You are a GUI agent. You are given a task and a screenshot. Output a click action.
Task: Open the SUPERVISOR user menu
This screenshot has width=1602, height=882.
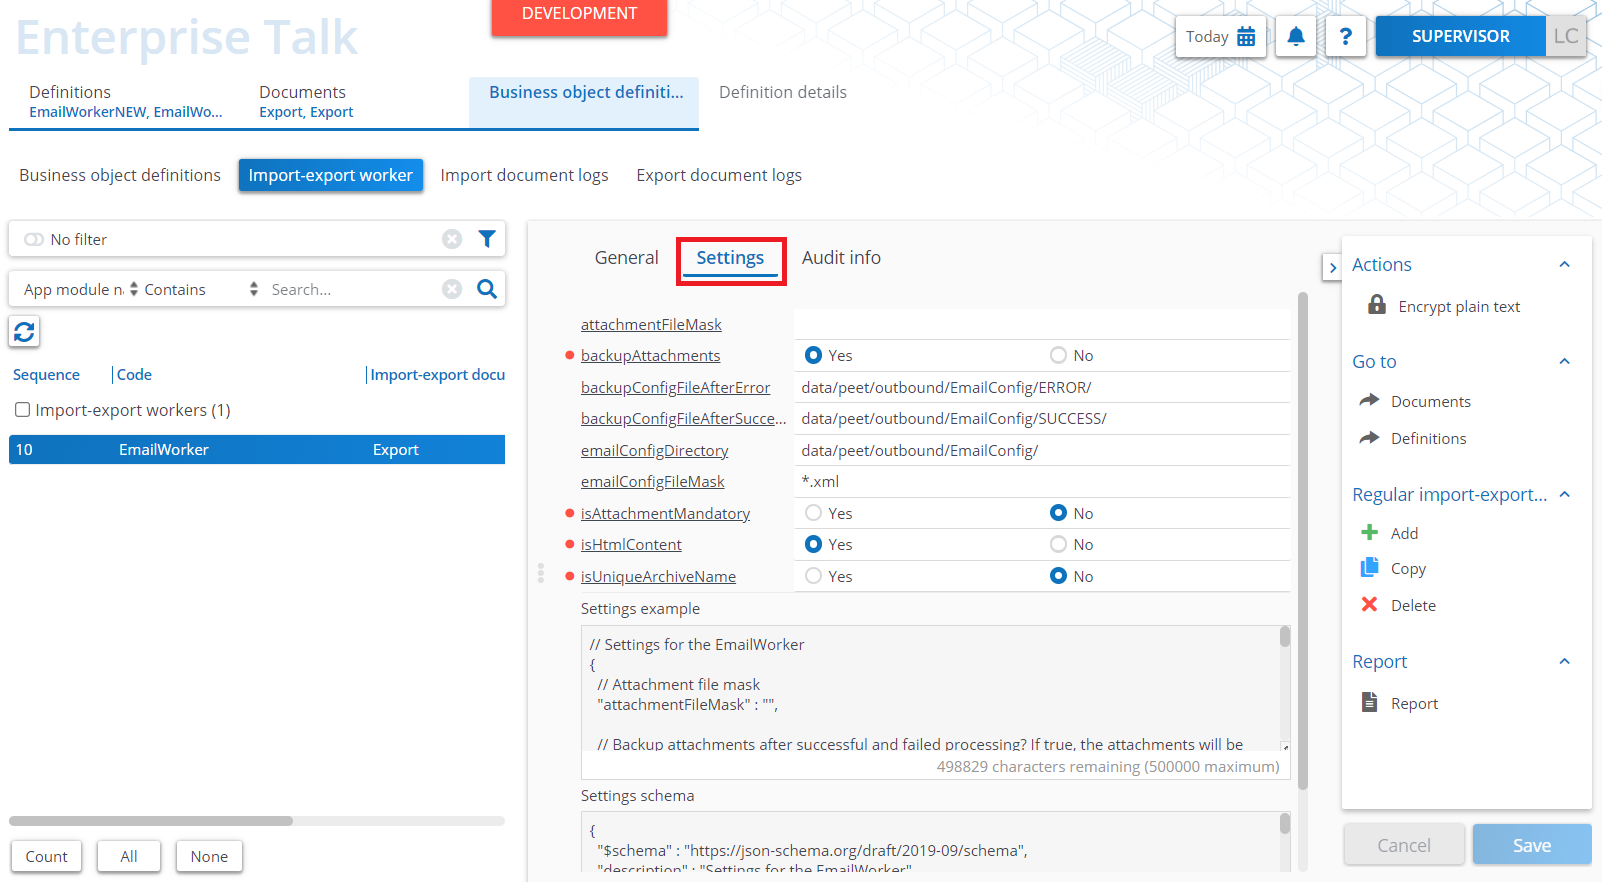point(1460,36)
